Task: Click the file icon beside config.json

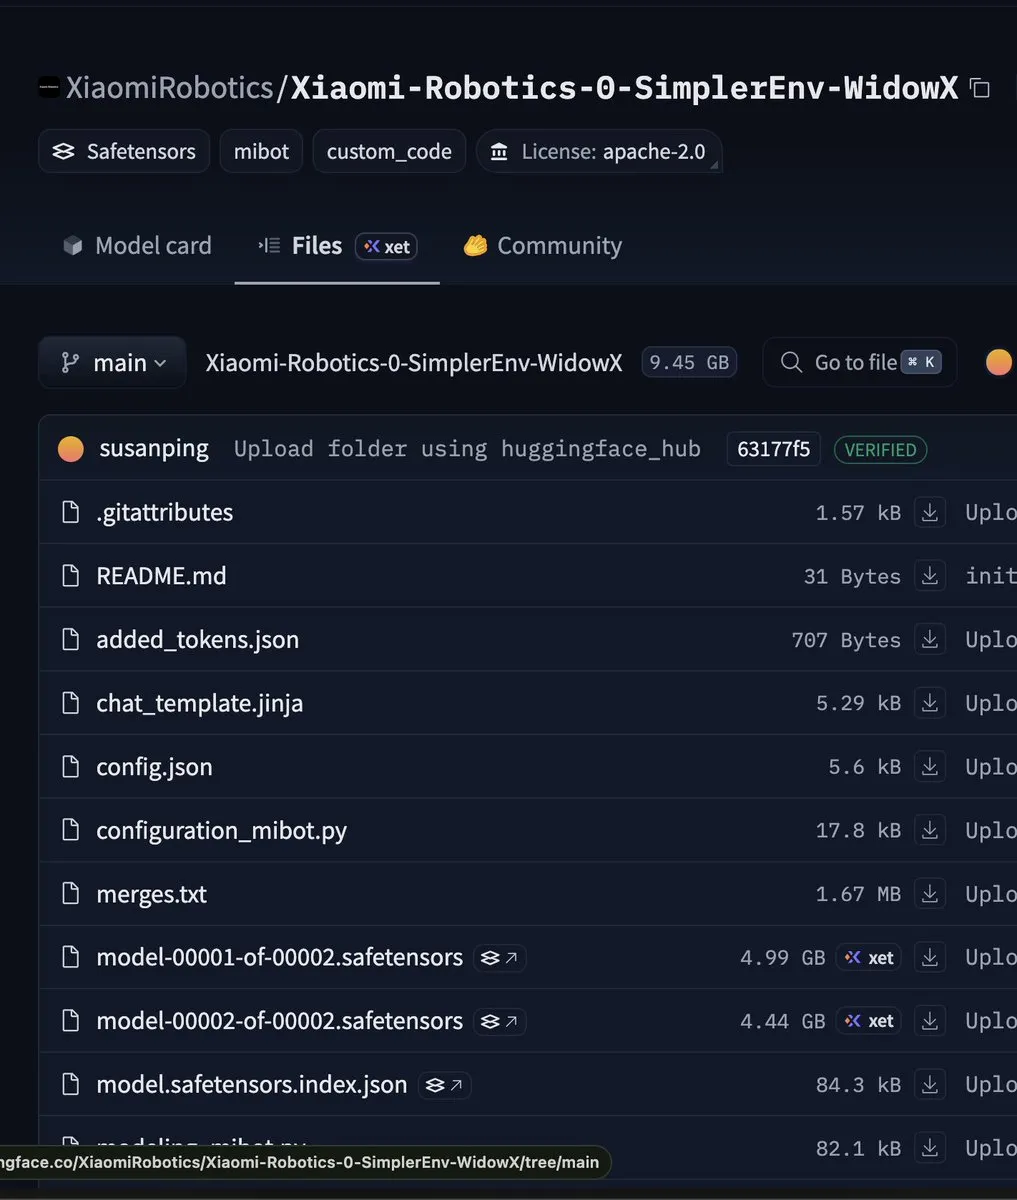Action: (70, 767)
